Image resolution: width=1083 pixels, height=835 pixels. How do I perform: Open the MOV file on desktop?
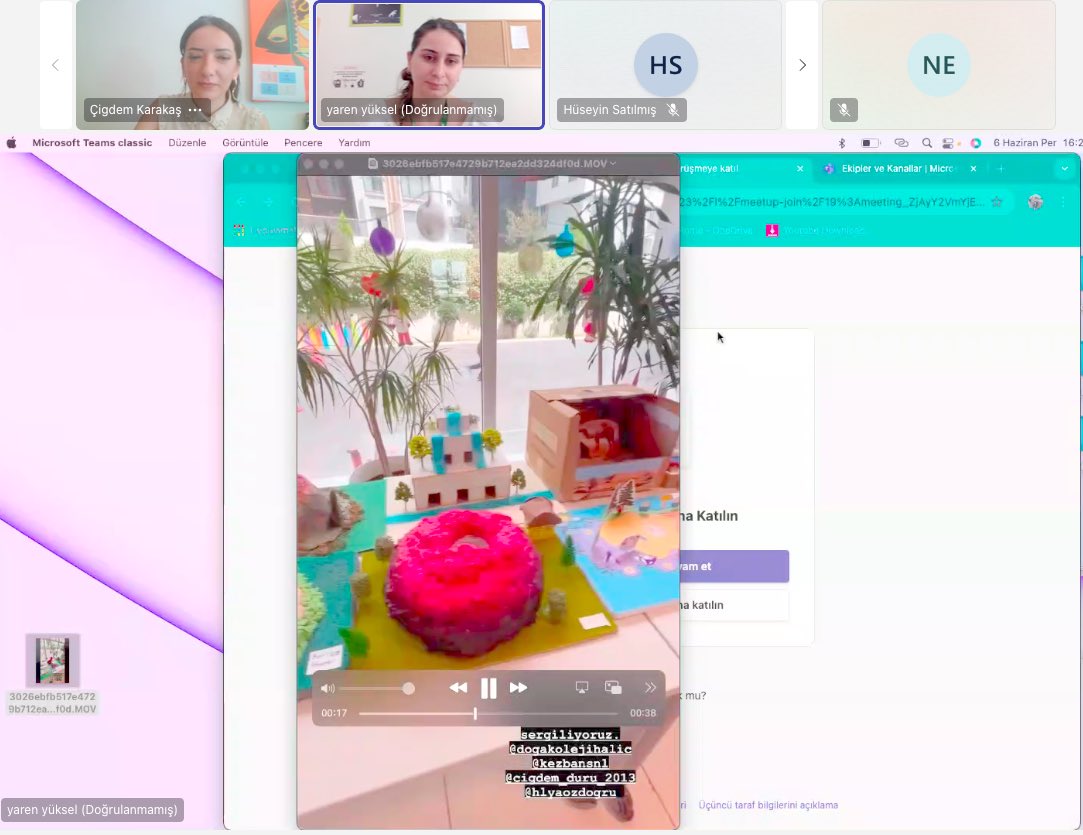coord(52,673)
